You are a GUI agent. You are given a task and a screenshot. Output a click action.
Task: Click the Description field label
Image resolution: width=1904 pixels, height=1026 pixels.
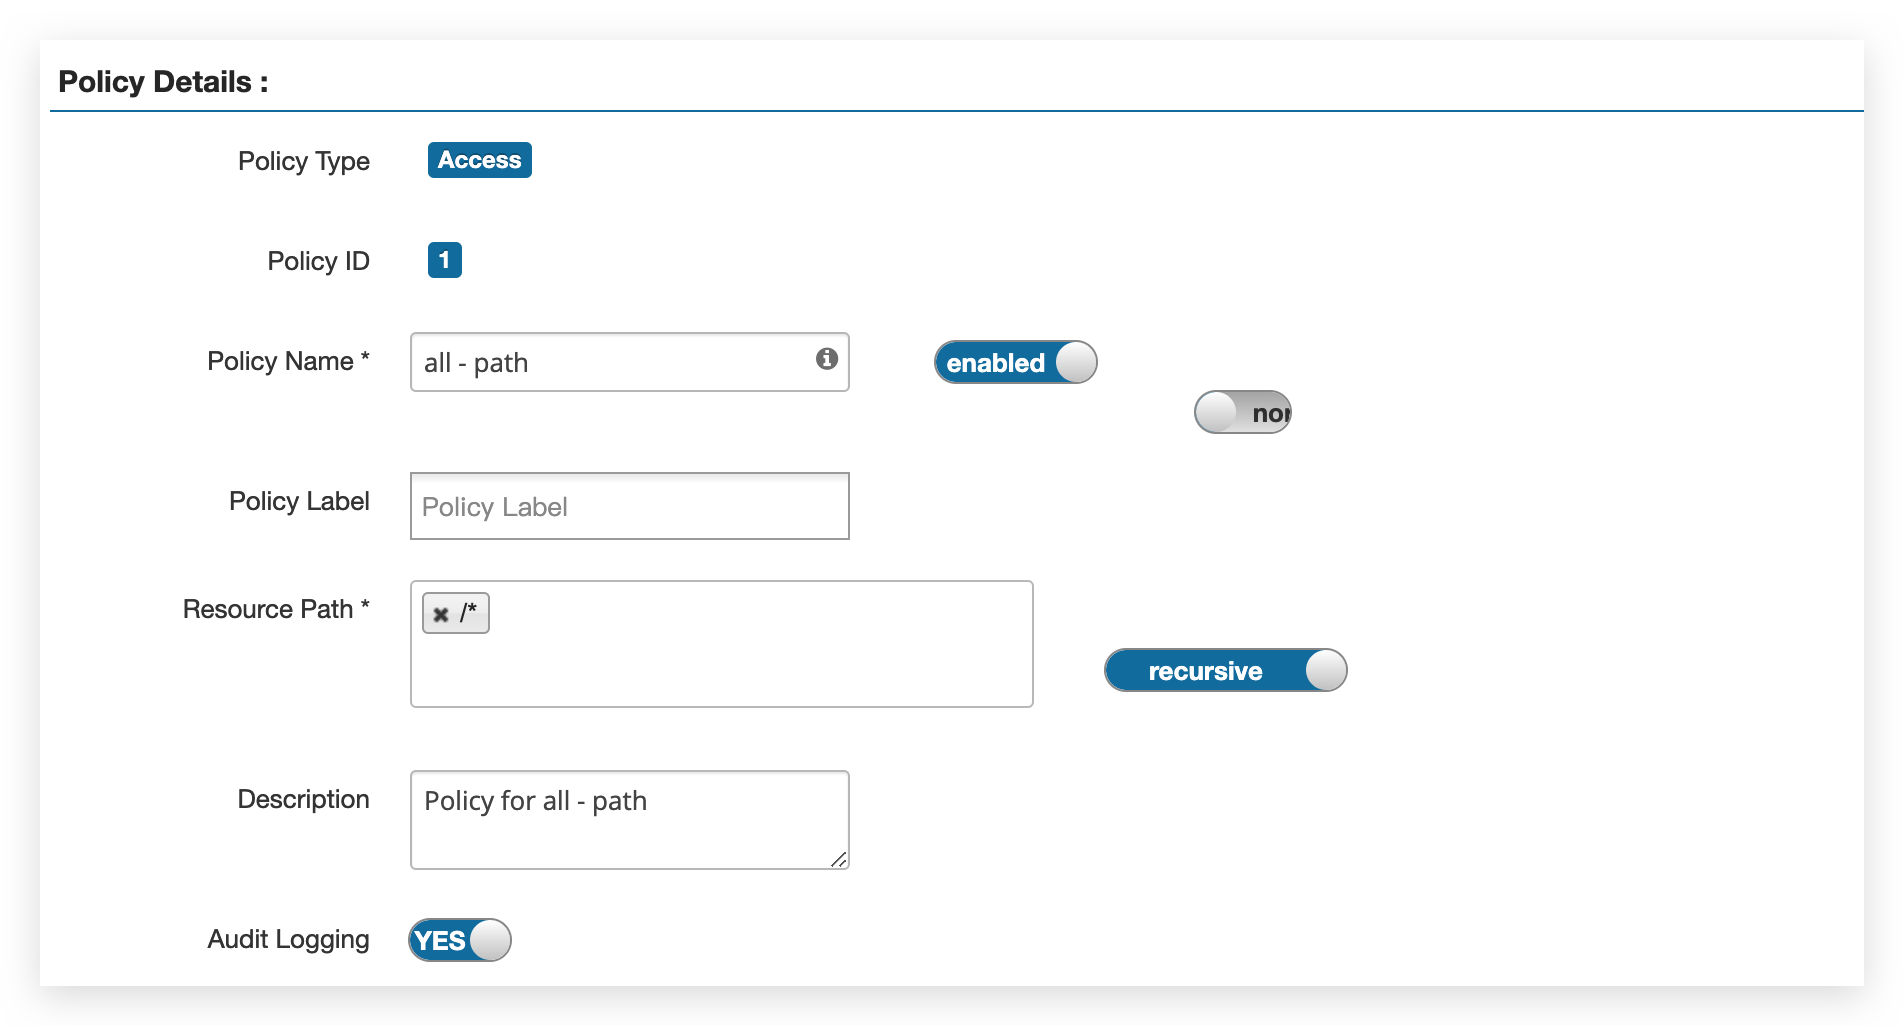click(303, 799)
